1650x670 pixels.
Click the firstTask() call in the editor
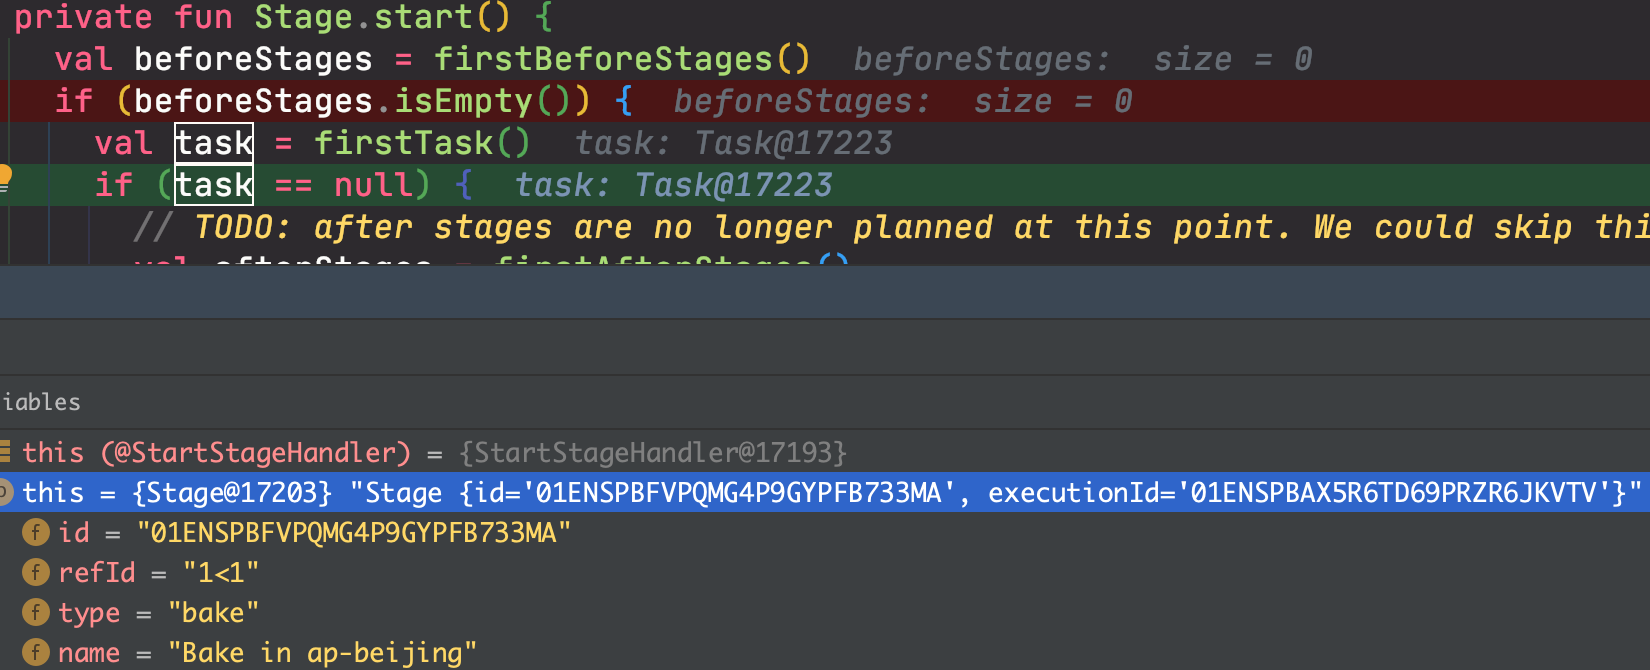422,143
